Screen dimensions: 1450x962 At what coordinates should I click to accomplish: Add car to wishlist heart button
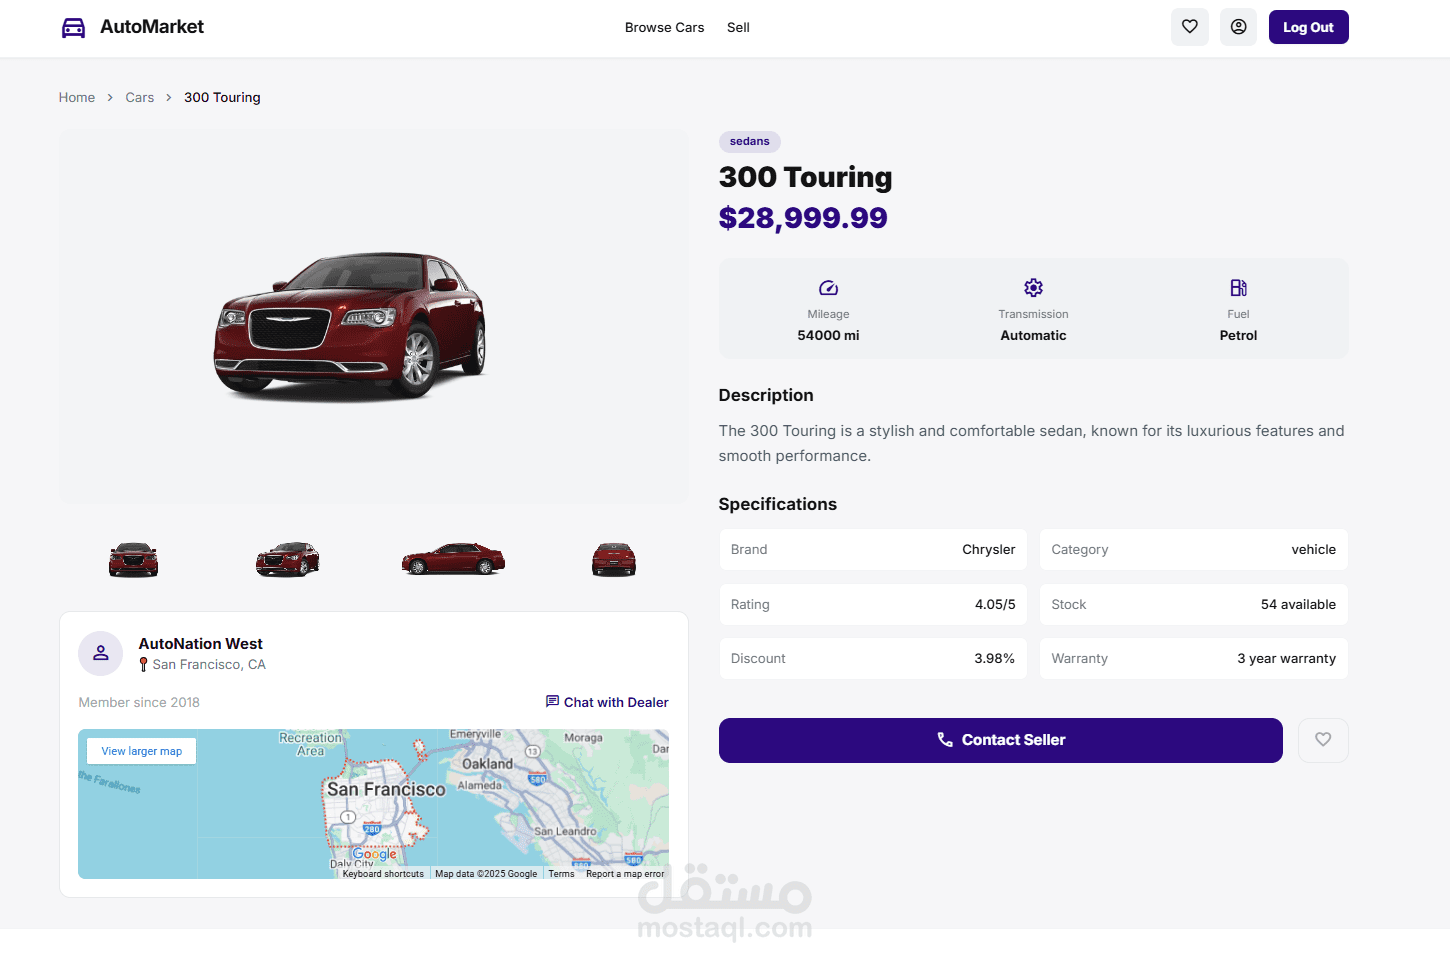[1323, 740]
